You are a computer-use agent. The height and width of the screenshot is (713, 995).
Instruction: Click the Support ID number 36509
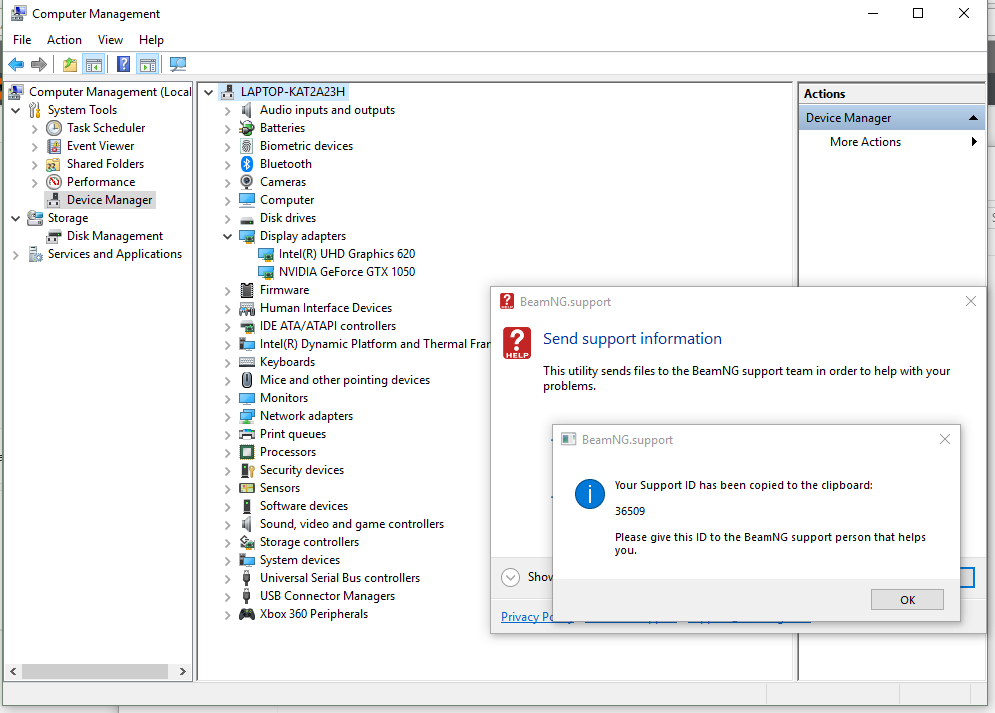(629, 511)
